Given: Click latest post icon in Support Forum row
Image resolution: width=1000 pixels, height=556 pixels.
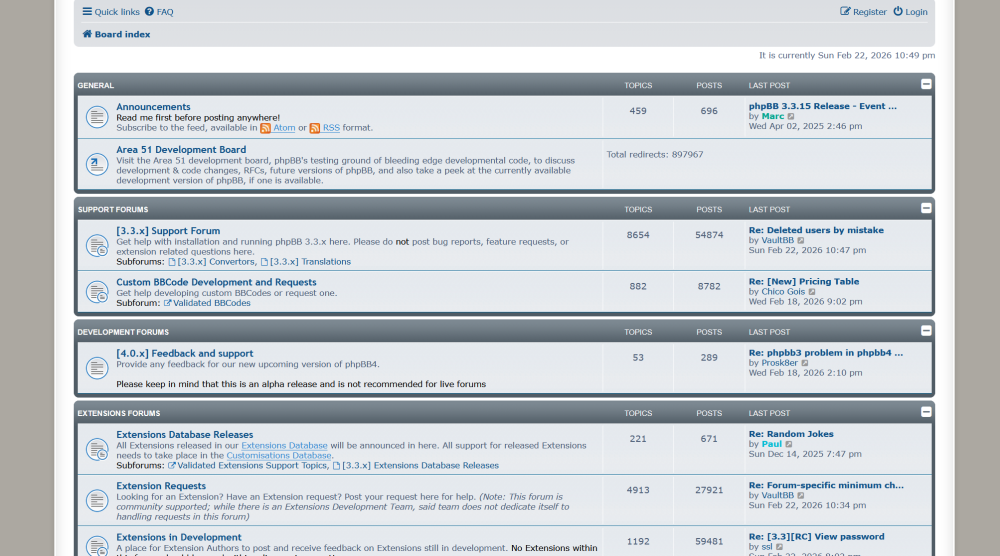Looking at the screenshot, I should point(801,241).
